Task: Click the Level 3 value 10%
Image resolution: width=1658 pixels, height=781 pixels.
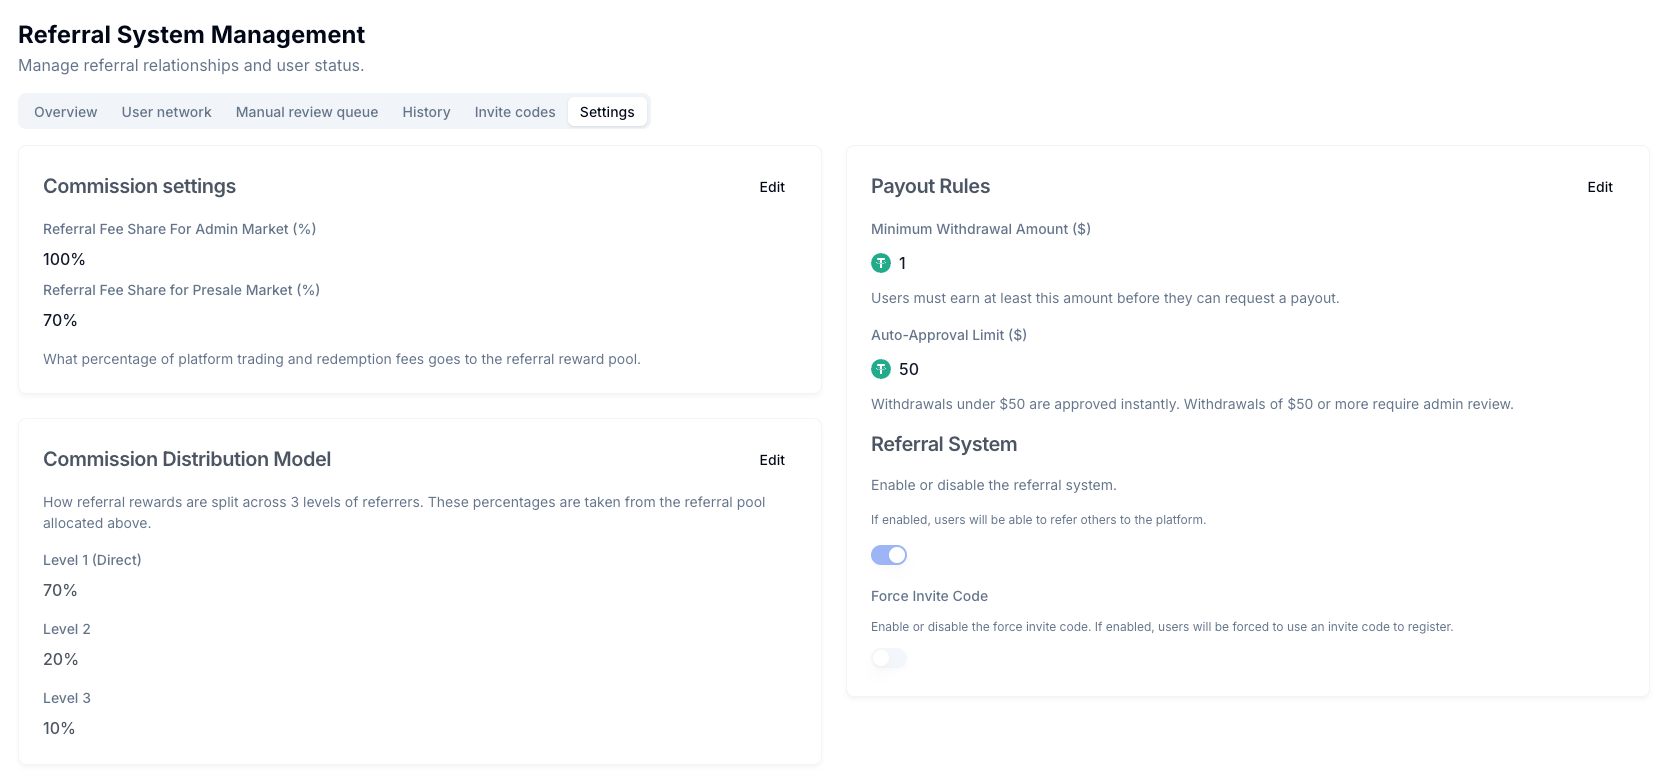Action: point(59,728)
